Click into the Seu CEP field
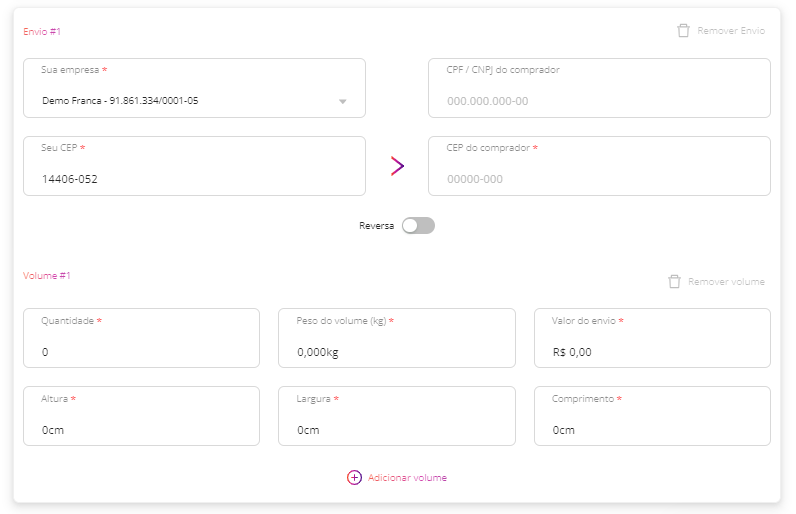 point(194,166)
